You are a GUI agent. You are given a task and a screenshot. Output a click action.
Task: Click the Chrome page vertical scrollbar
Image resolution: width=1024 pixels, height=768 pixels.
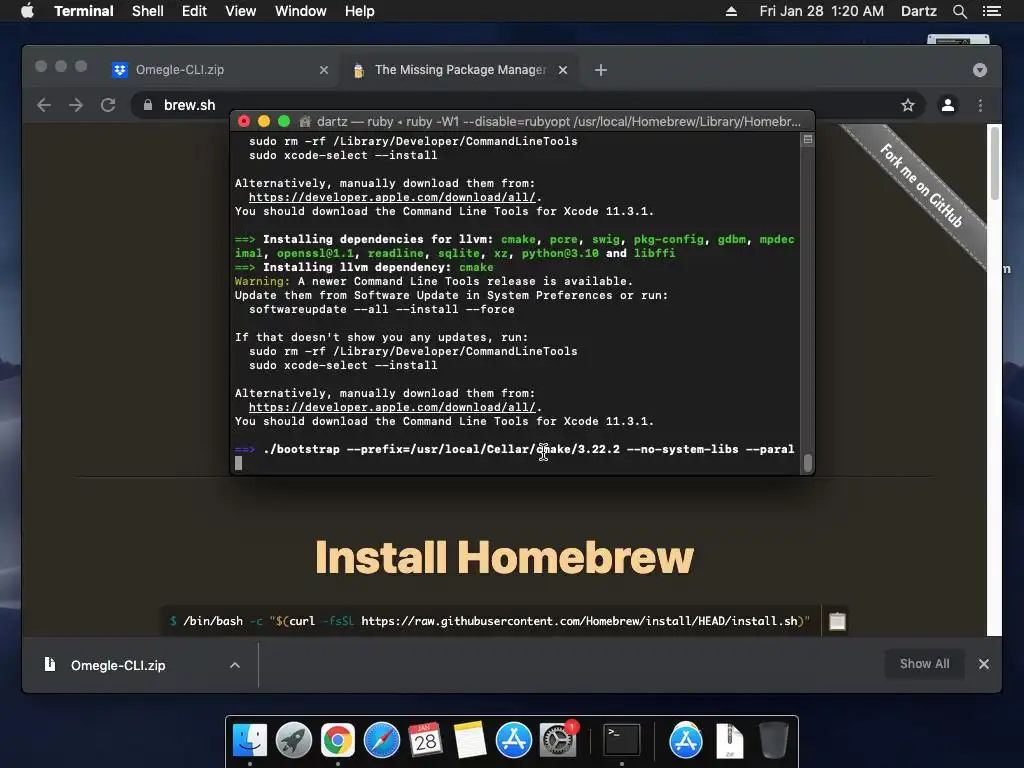coord(995,163)
